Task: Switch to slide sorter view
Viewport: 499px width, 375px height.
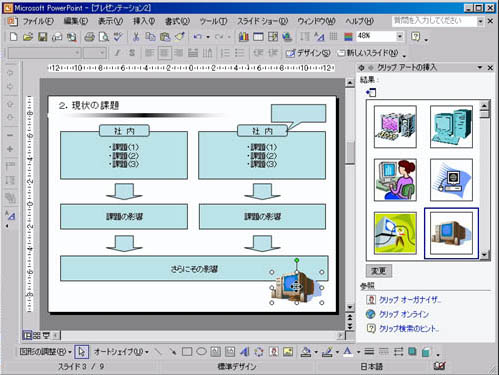Action: [37, 335]
